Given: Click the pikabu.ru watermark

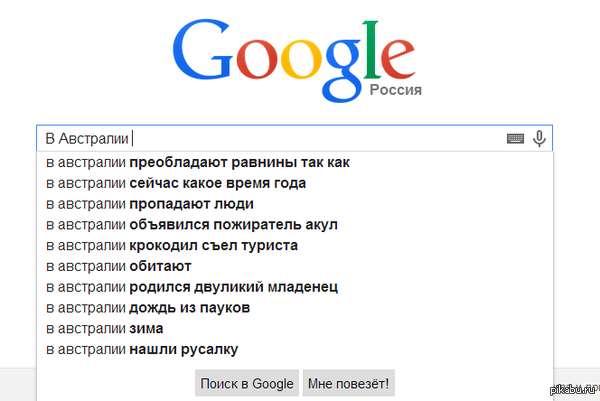Looking at the screenshot, I should click(572, 389).
